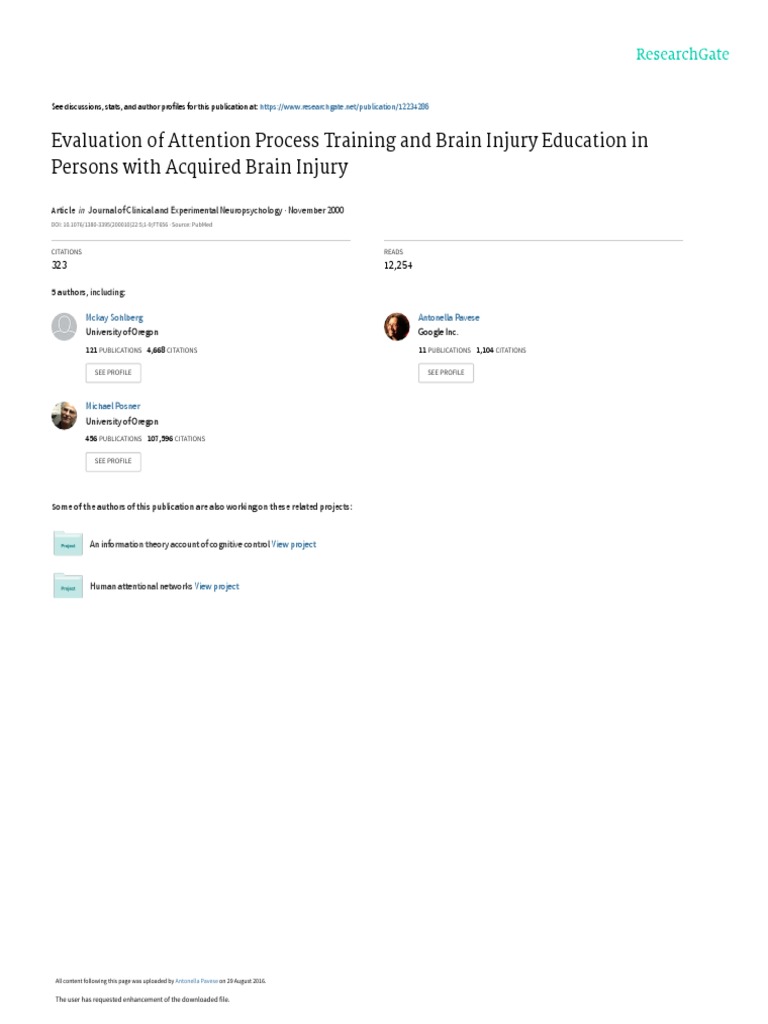This screenshot has width=768, height=1024.
Task: Click project icon for information theory account
Action: pyautogui.click(x=68, y=544)
